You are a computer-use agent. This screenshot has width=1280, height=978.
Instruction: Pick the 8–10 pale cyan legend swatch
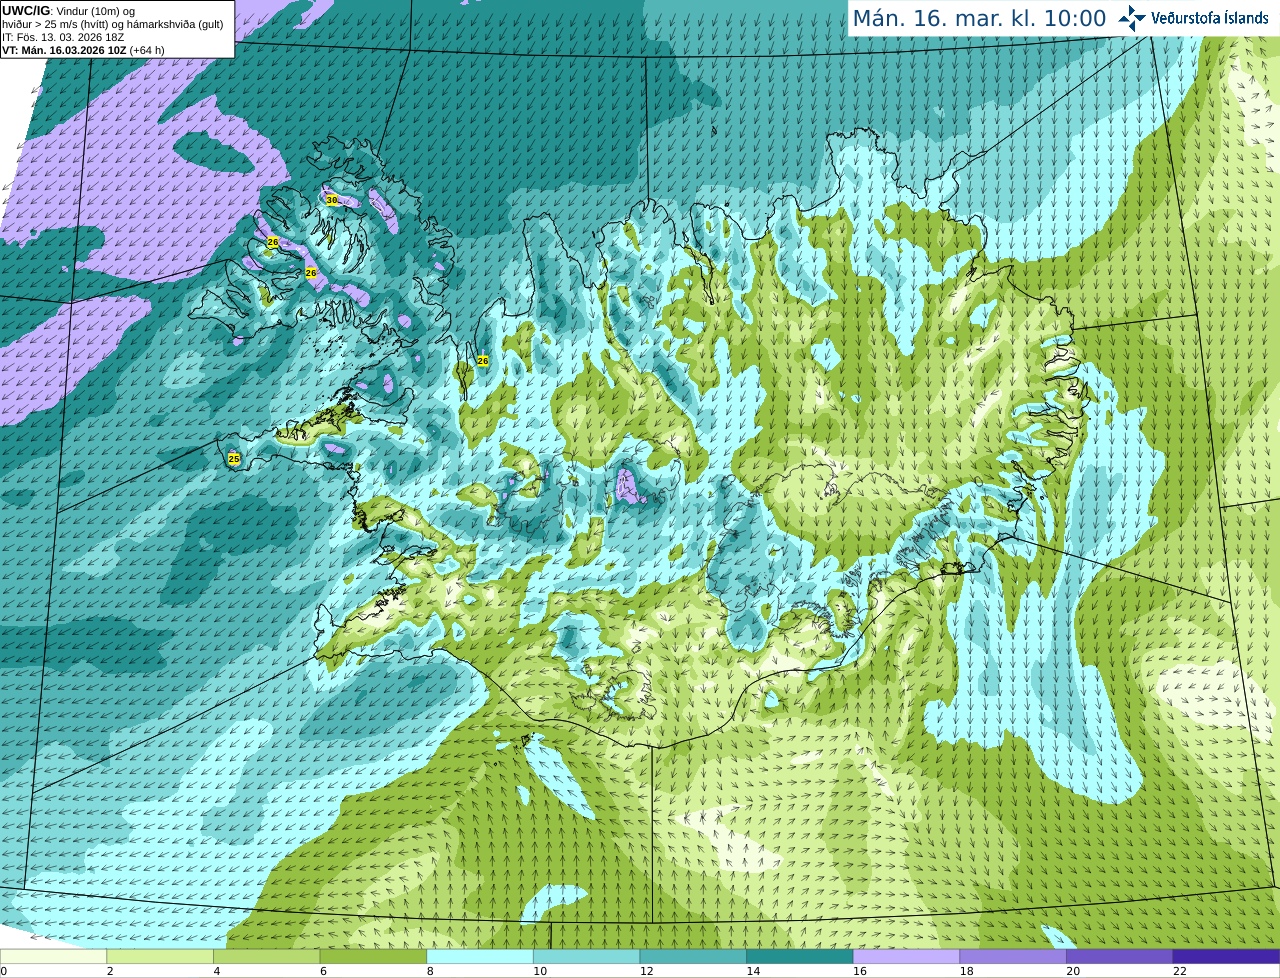click(480, 957)
